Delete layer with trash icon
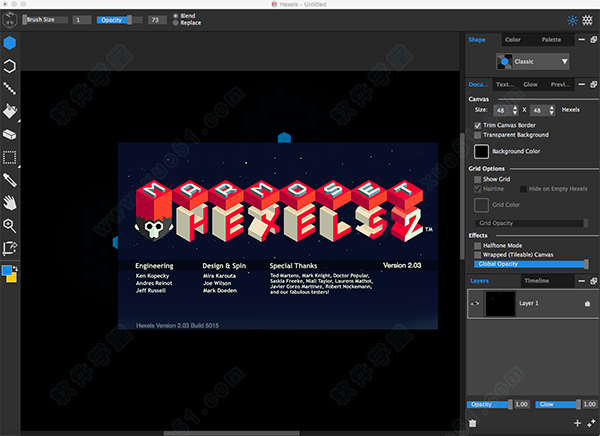The image size is (600, 436). pyautogui.click(x=473, y=423)
